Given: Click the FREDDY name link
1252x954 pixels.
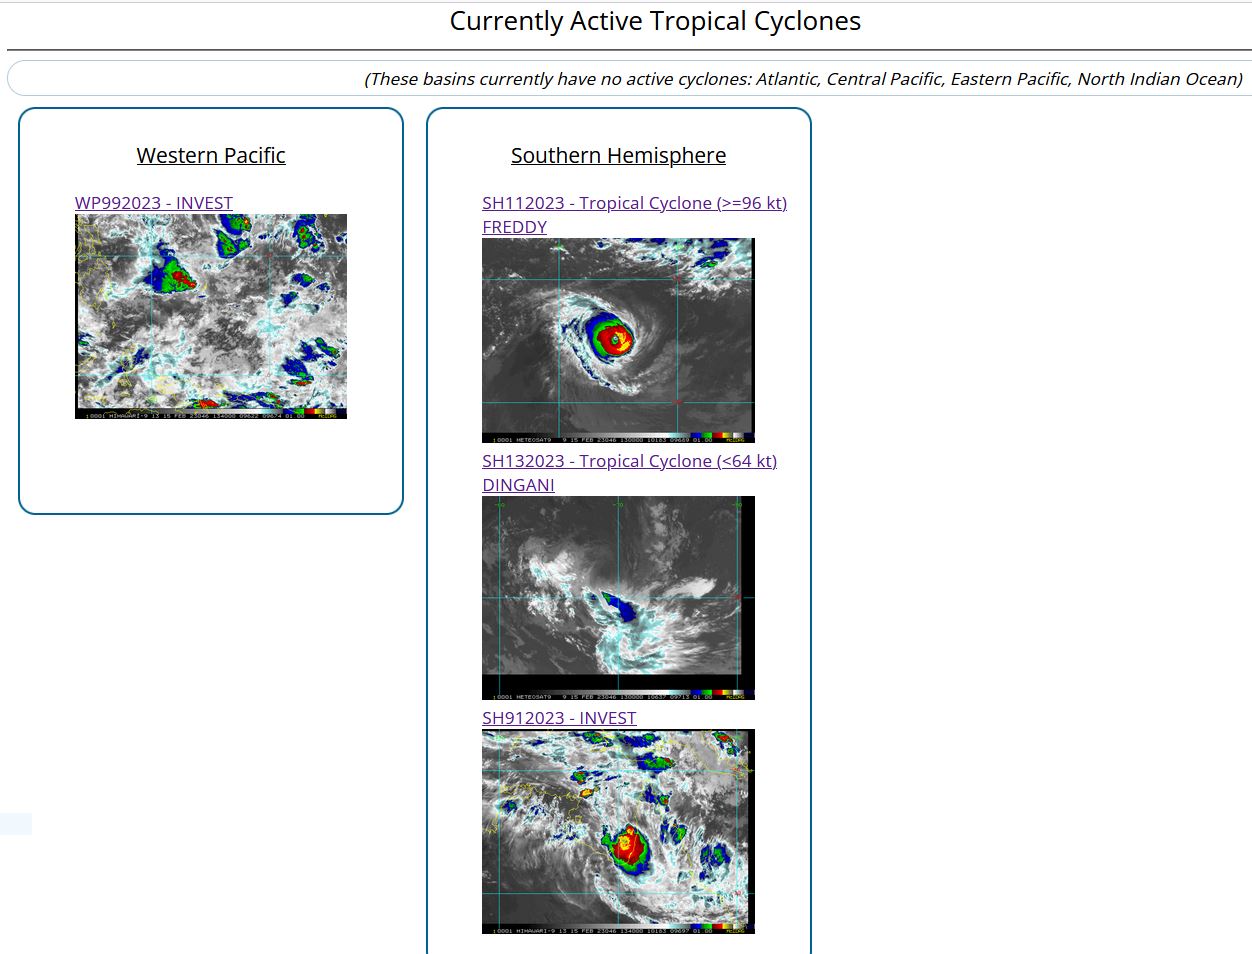Looking at the screenshot, I should coord(514,227).
